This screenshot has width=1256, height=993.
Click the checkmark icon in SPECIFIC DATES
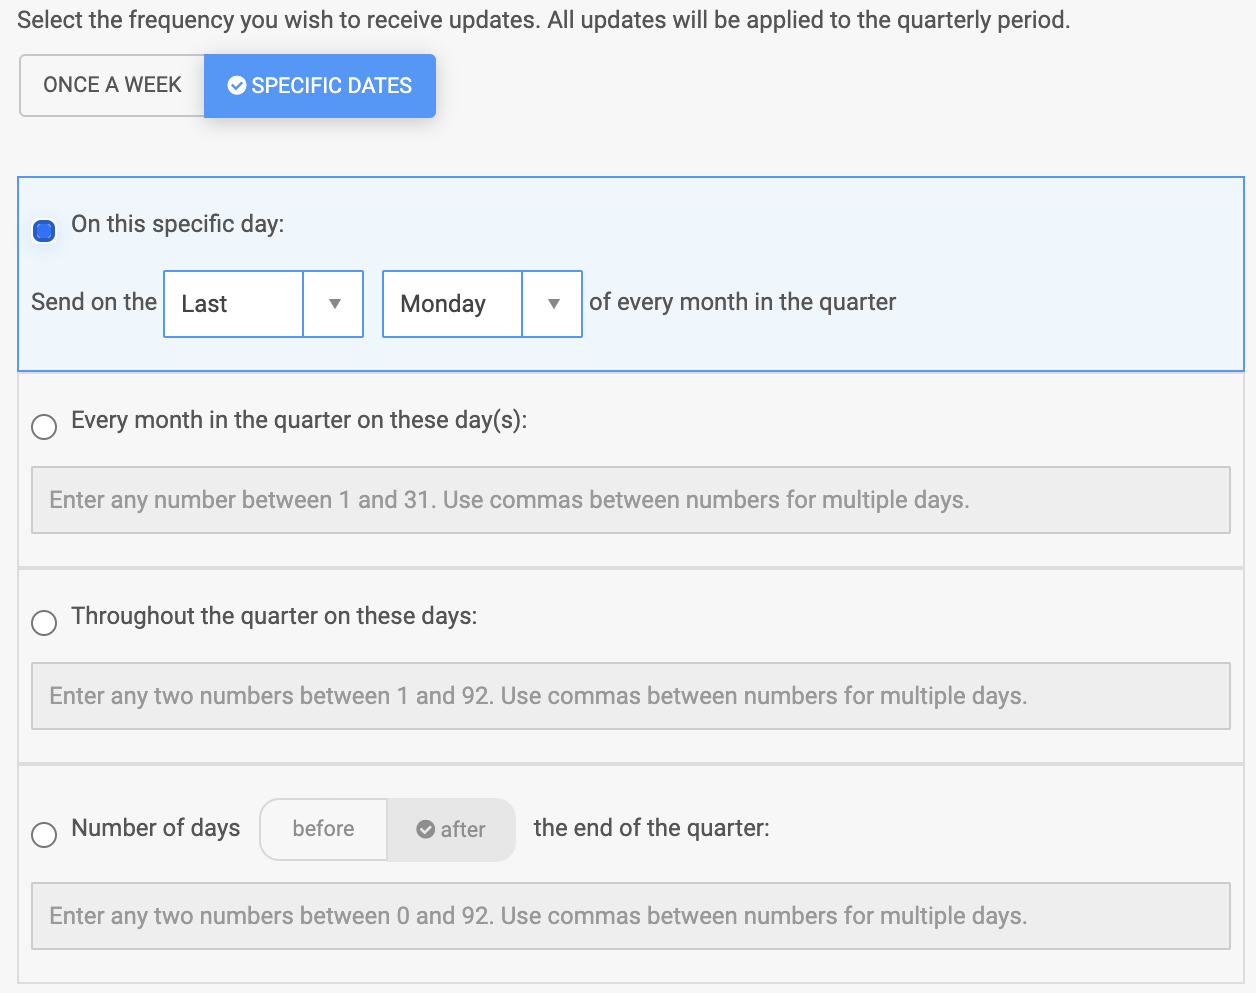coord(237,86)
